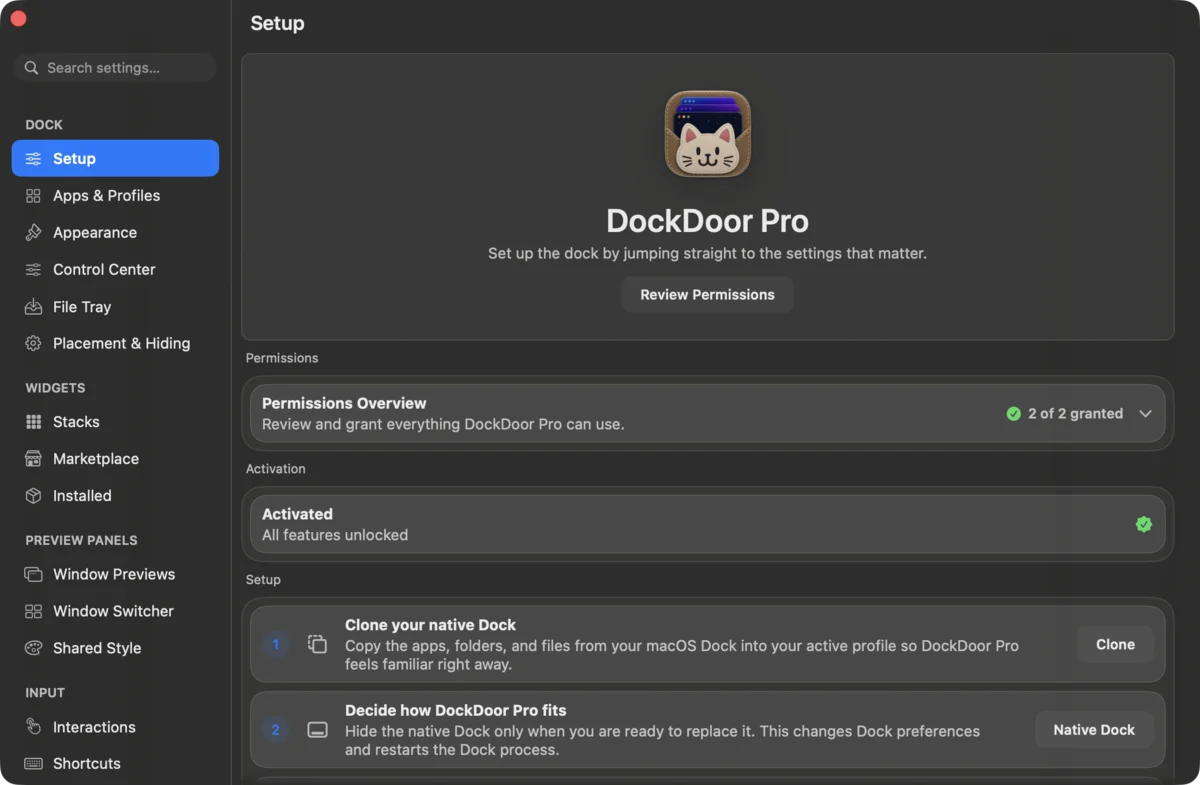The image size is (1200, 785).
Task: Select Window Previews
Action: pos(115,575)
